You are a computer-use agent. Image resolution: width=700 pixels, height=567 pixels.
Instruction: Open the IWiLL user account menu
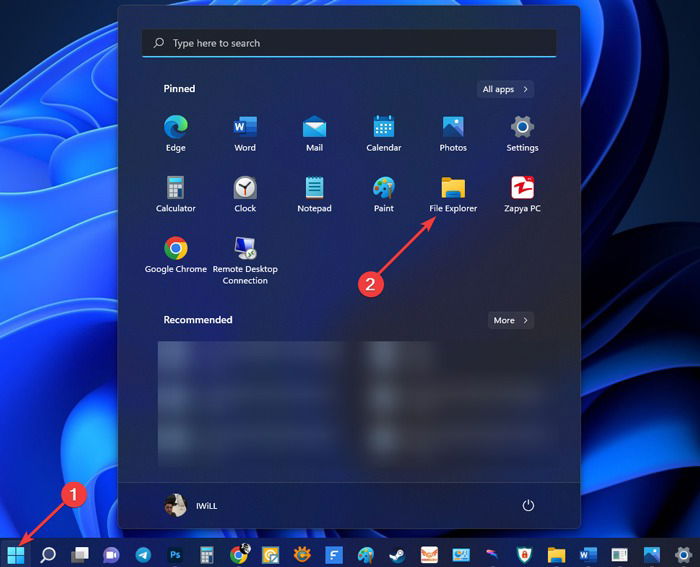[x=191, y=505]
